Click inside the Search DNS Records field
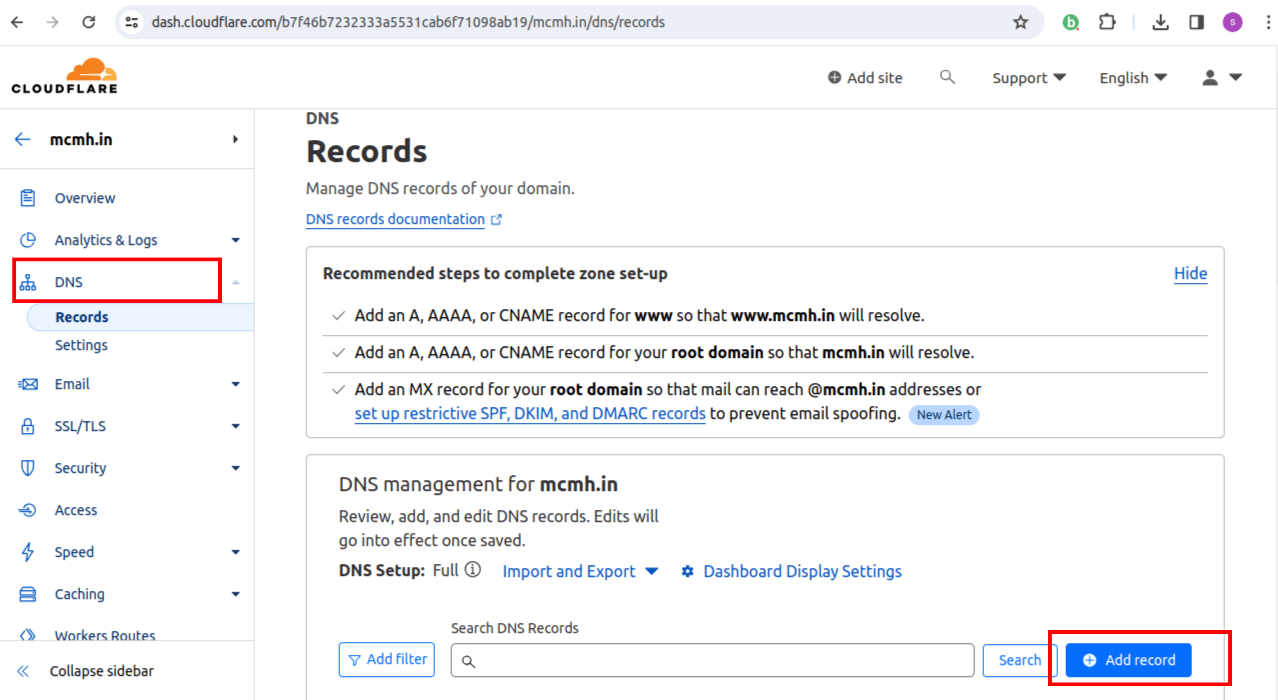The width and height of the screenshot is (1278, 700). click(x=711, y=659)
